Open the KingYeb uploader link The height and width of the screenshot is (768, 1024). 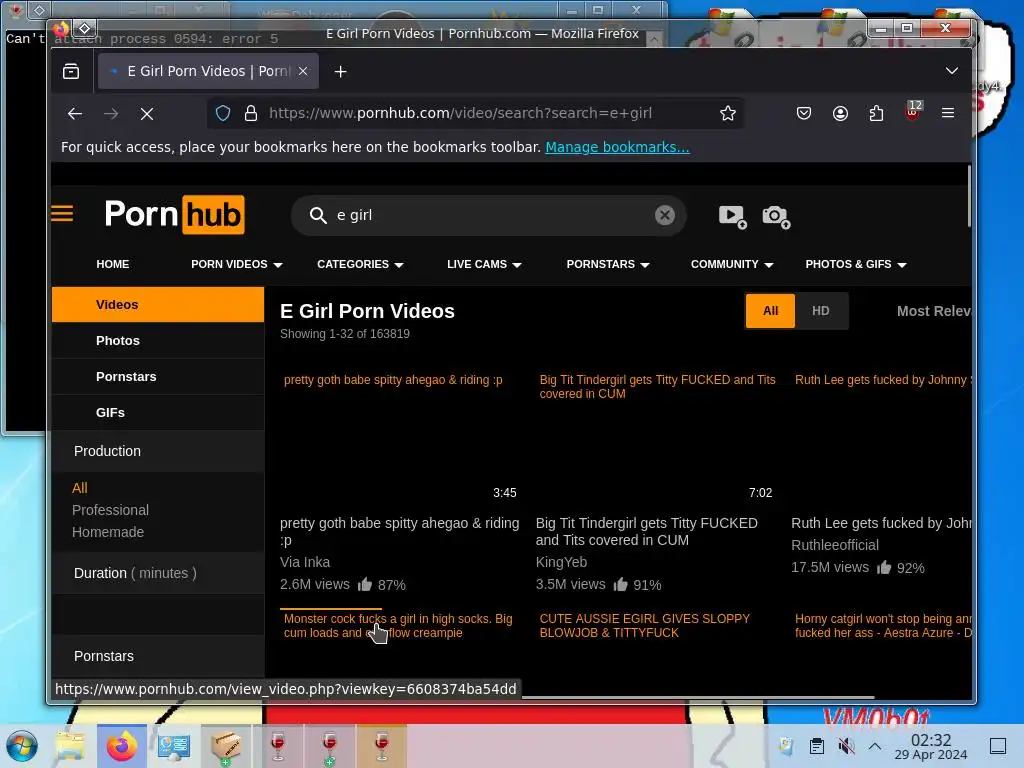point(561,562)
